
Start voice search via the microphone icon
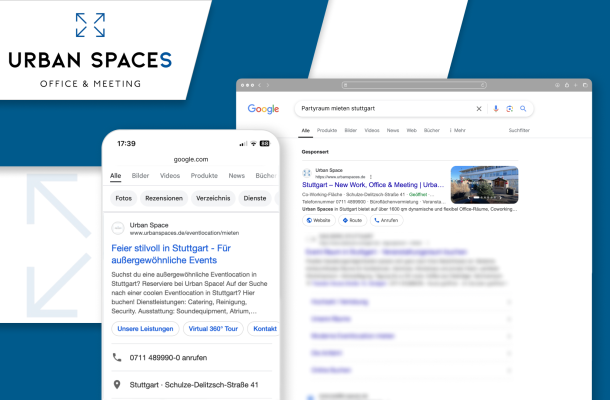(x=496, y=108)
